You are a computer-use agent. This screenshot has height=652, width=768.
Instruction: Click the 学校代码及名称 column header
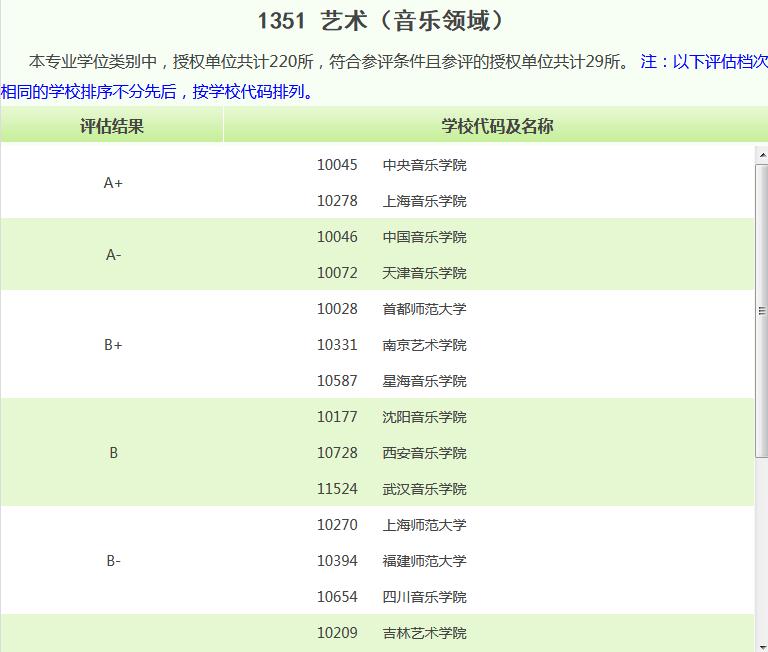tap(497, 126)
